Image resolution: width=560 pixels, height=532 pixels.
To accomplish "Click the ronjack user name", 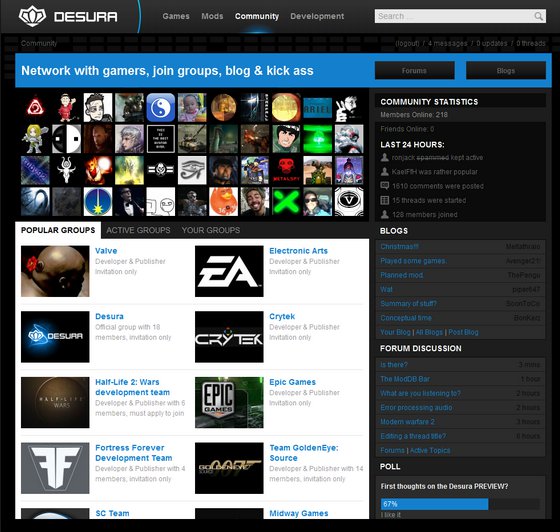I will click(403, 158).
